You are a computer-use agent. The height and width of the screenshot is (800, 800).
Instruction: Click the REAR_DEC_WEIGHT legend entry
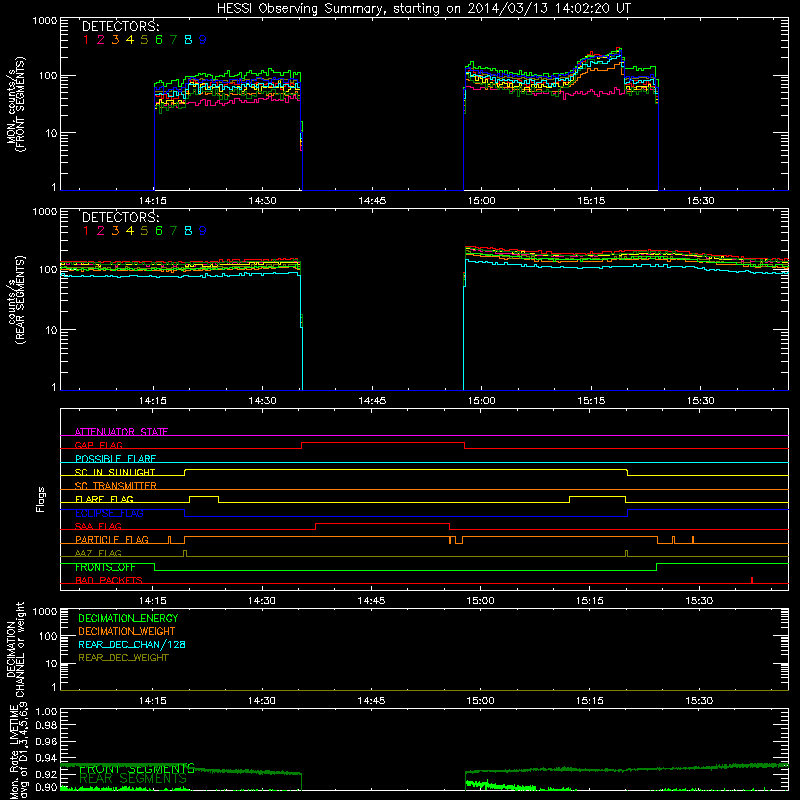click(123, 658)
